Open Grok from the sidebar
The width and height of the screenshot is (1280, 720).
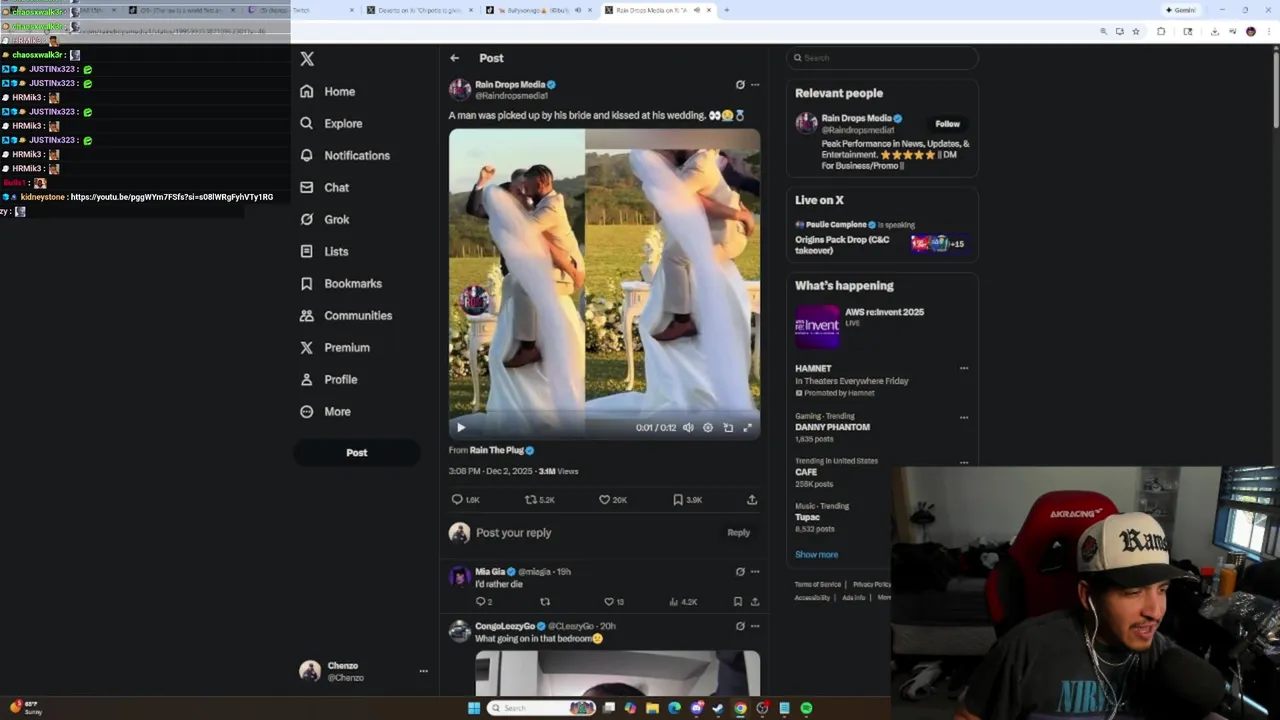coord(325,219)
